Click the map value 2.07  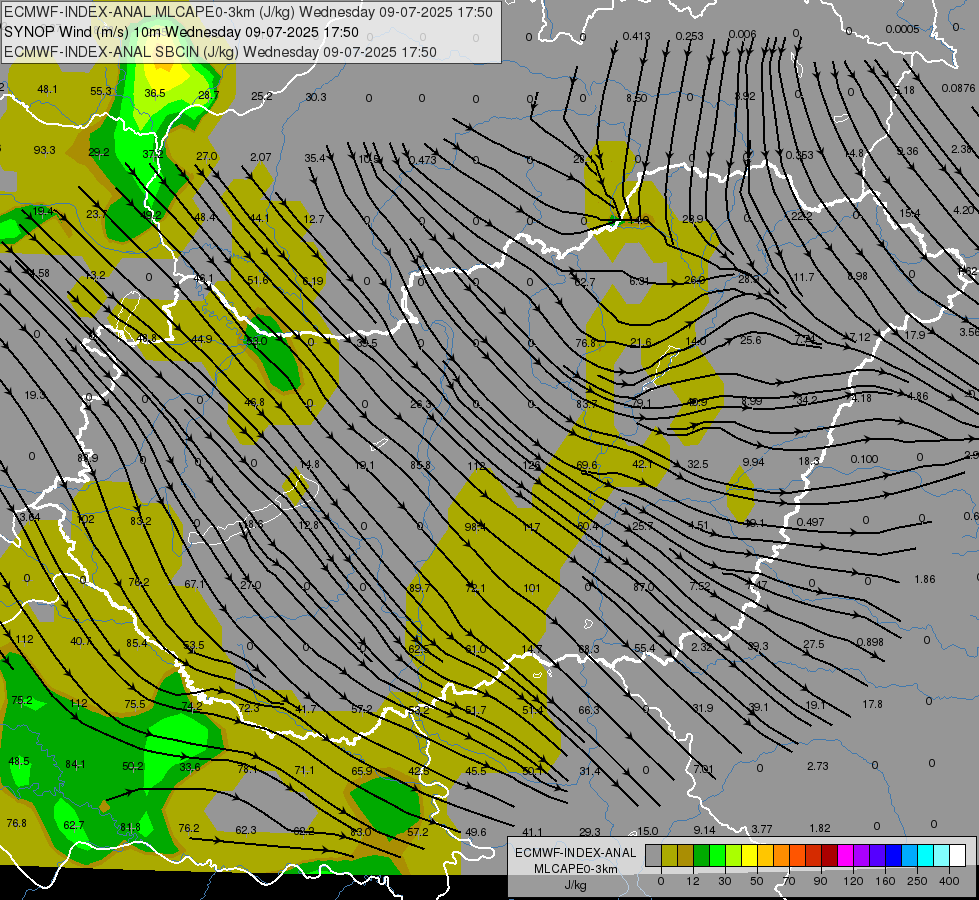point(260,157)
